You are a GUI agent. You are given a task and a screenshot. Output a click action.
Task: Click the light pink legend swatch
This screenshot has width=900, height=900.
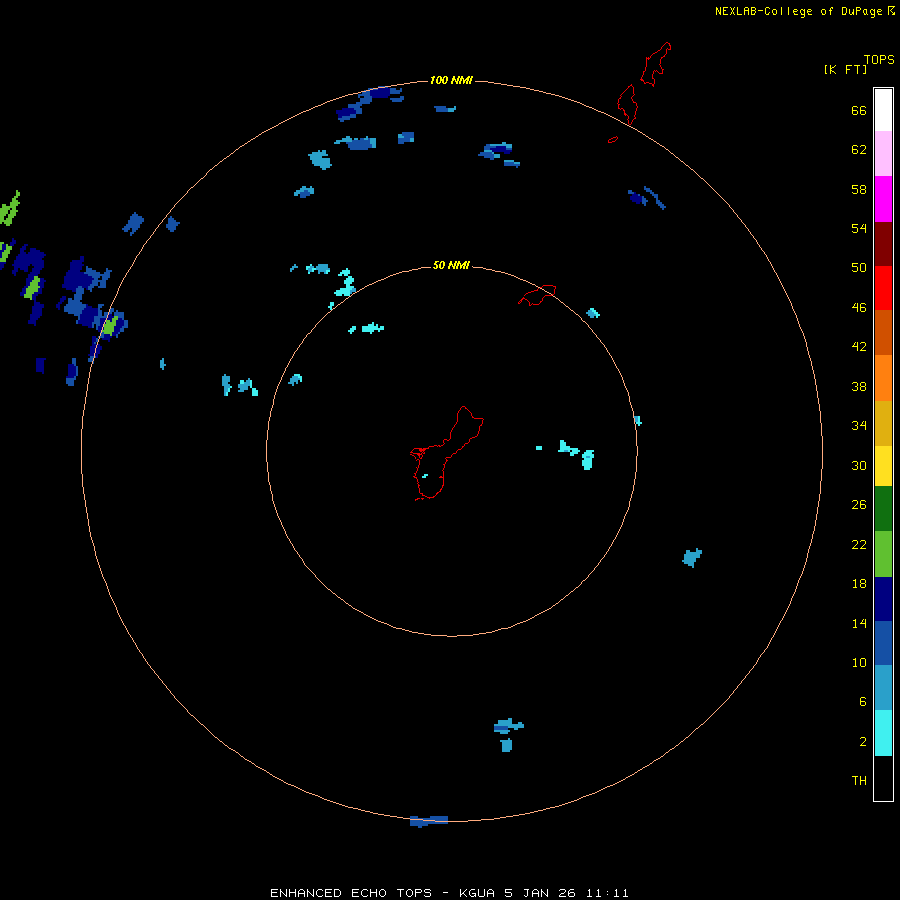pos(883,154)
